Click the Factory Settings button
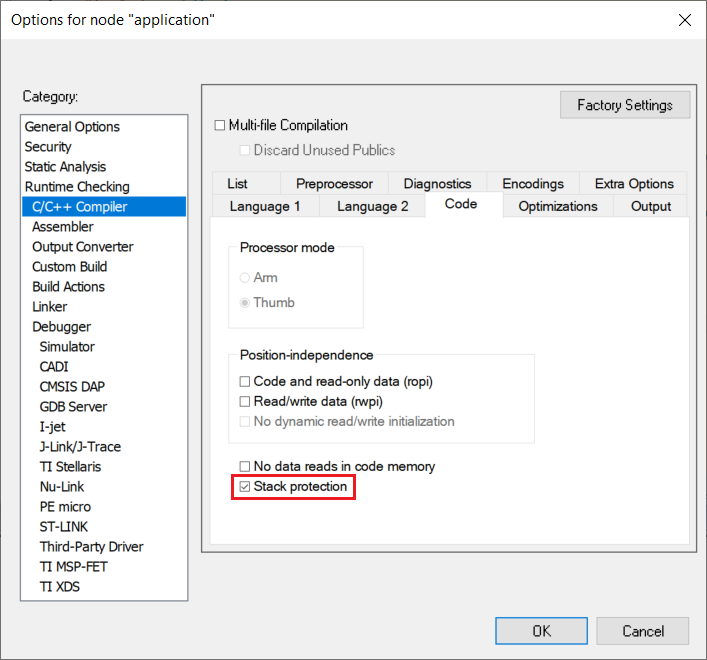 tap(625, 105)
